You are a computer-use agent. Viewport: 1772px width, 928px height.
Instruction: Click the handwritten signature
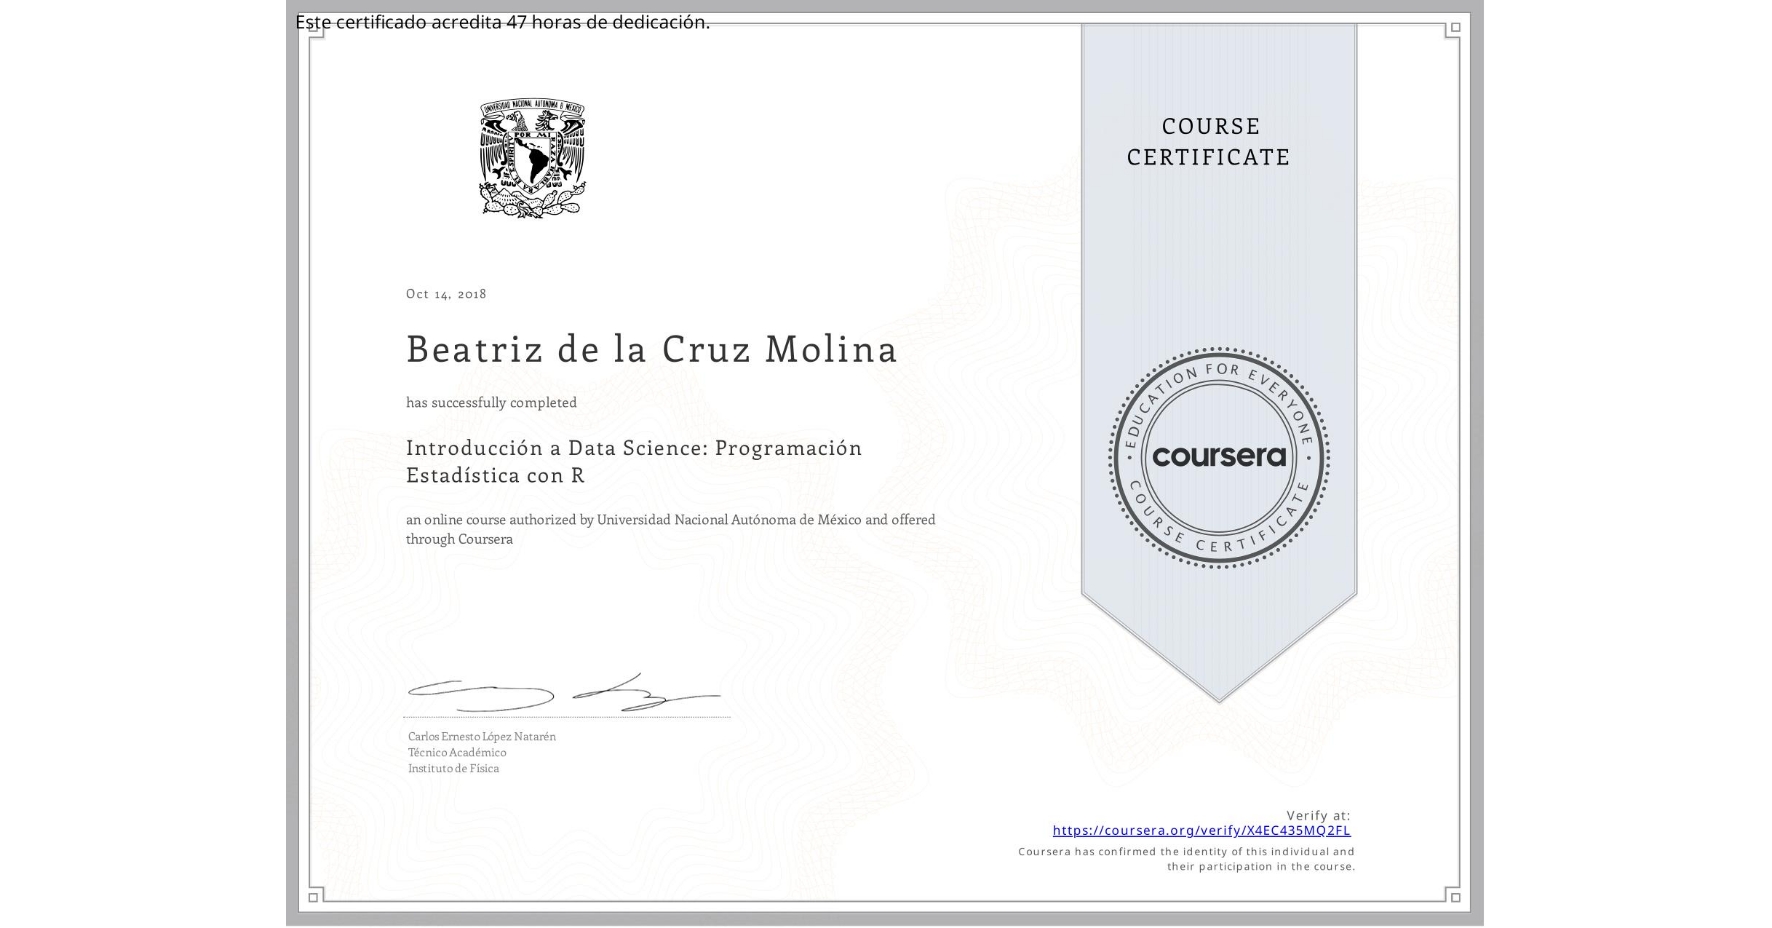tap(564, 692)
